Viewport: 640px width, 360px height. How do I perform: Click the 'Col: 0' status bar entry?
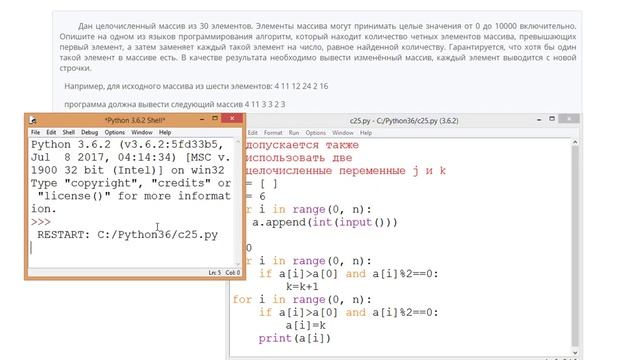(x=233, y=272)
